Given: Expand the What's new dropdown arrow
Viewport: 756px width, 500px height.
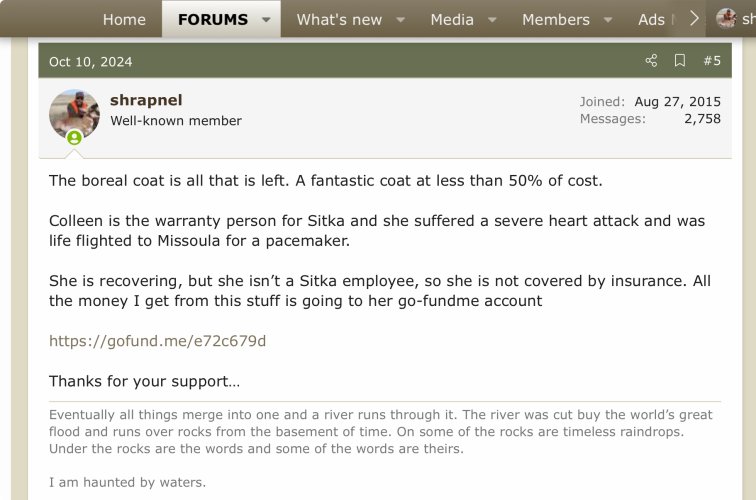Looking at the screenshot, I should 400,20.
